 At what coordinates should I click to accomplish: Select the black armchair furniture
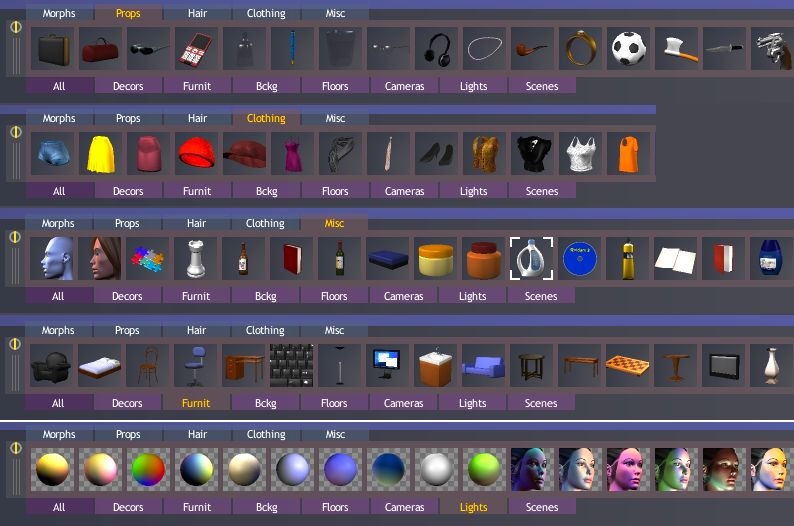(51, 366)
